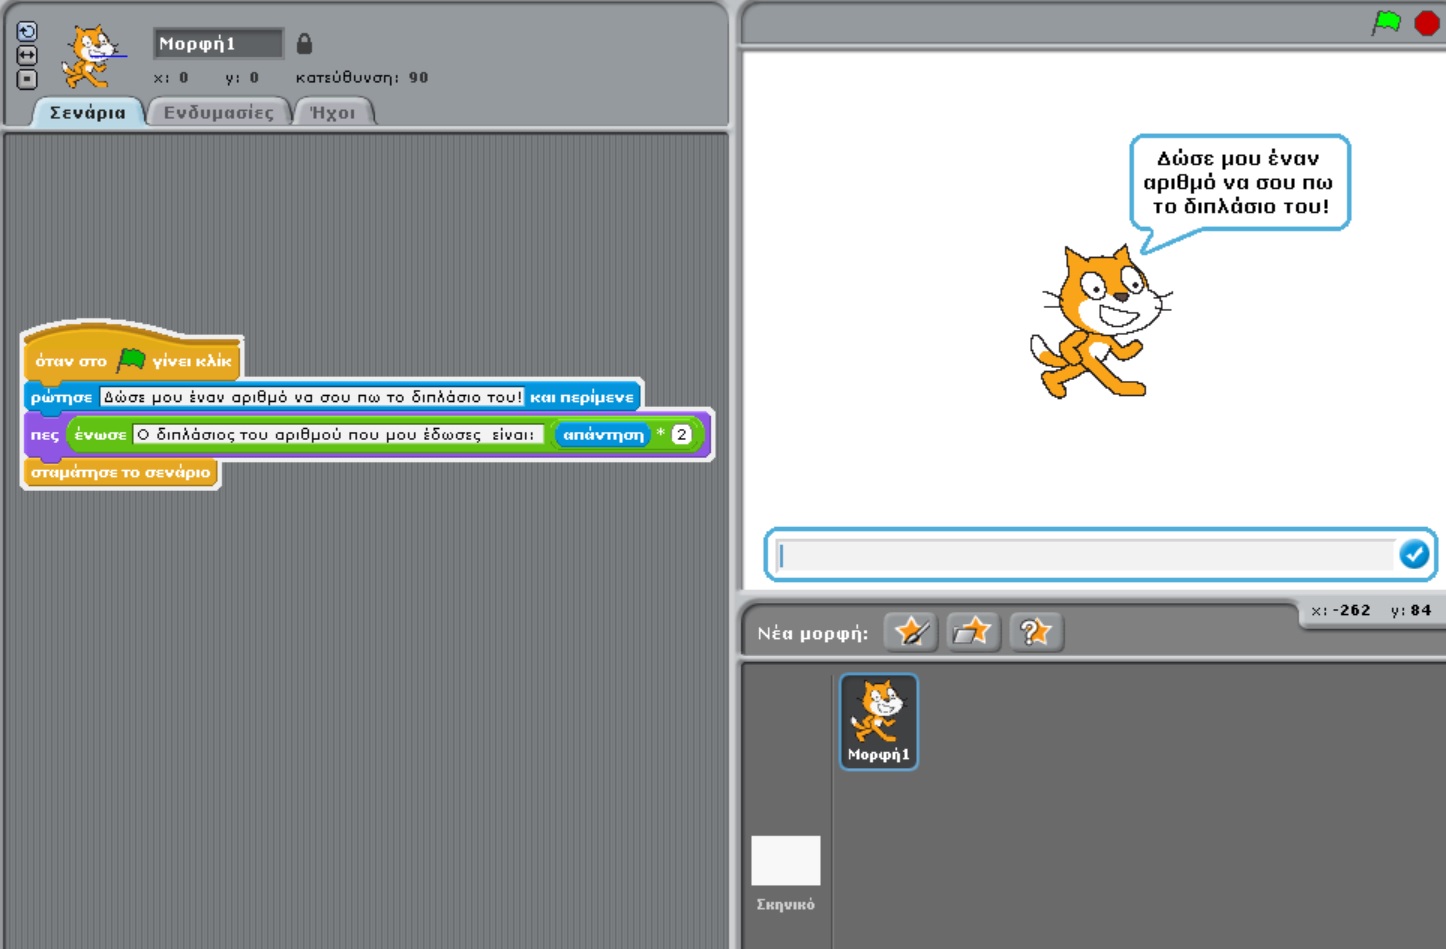The height and width of the screenshot is (949, 1446).
Task: Toggle the sprite lock padlock icon
Action: click(x=304, y=43)
